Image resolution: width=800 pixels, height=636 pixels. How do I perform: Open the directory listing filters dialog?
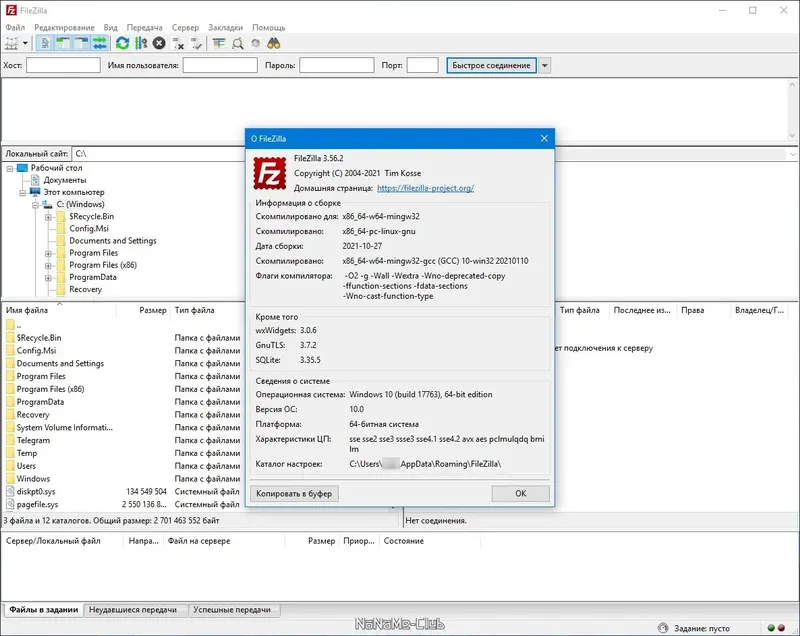click(x=219, y=43)
